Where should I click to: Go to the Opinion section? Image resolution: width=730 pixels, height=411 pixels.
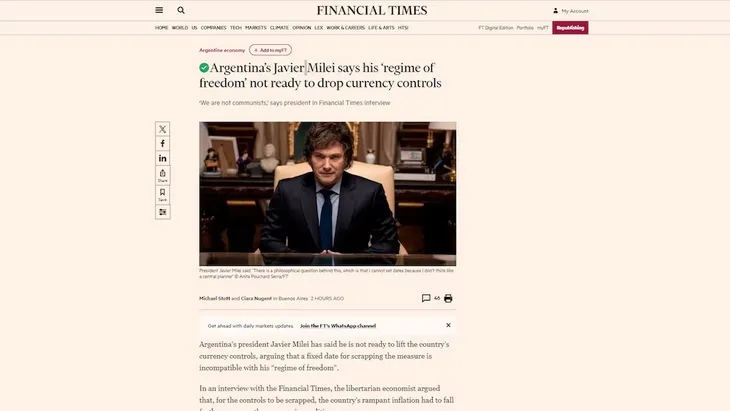(302, 28)
